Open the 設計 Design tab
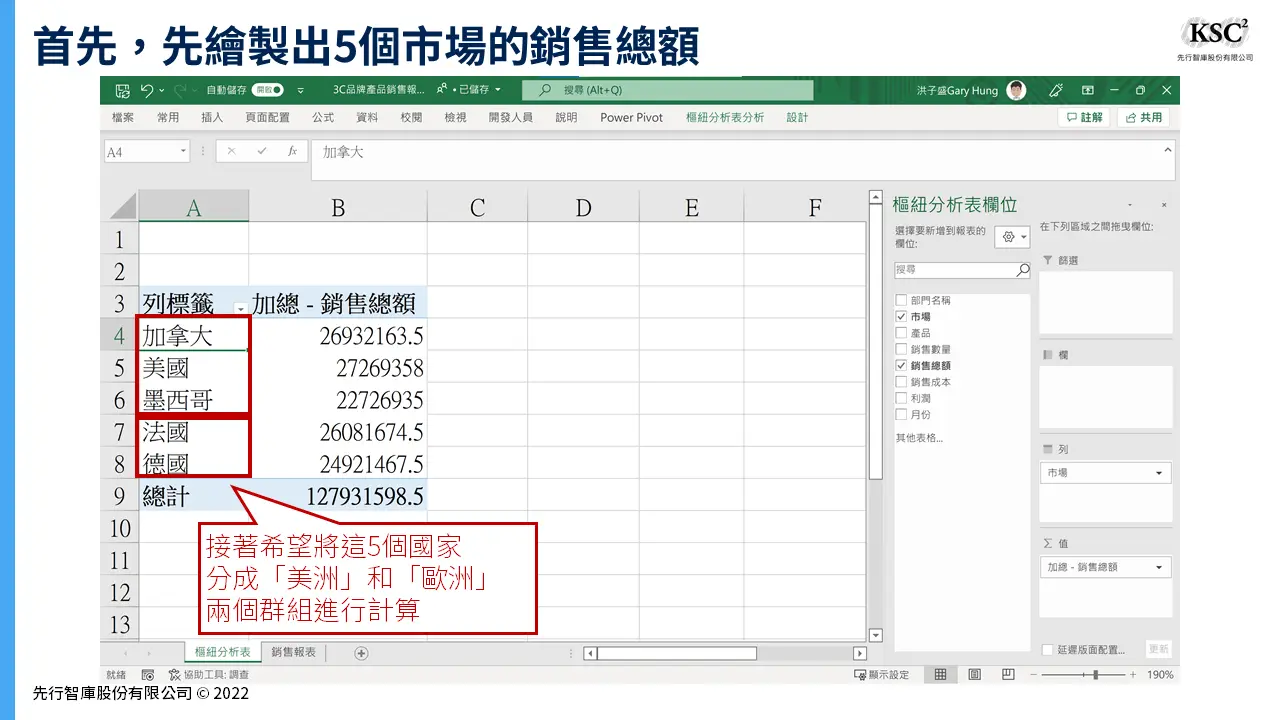Screen dimensions: 1280x720 coord(797,117)
